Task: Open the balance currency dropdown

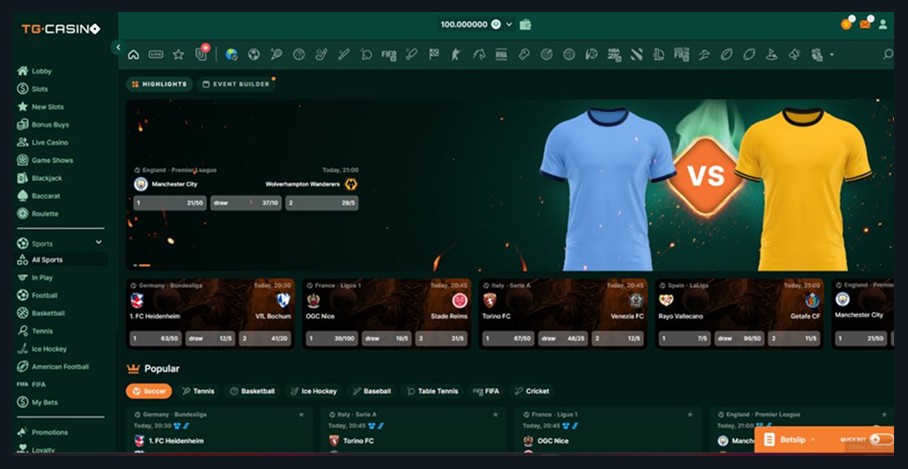Action: tap(509, 24)
